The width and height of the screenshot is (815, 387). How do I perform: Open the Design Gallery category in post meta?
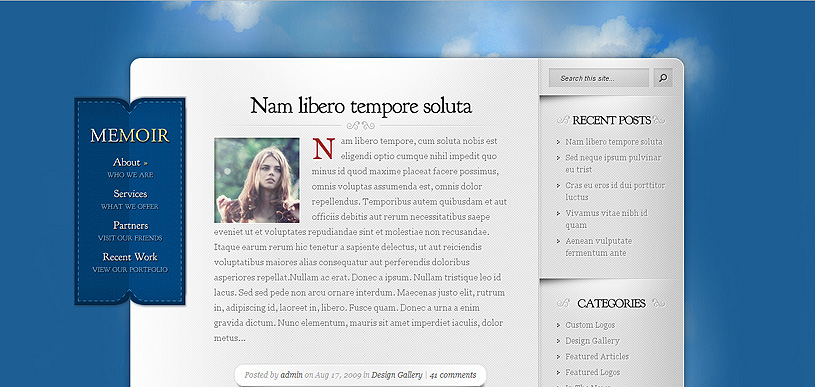click(397, 375)
